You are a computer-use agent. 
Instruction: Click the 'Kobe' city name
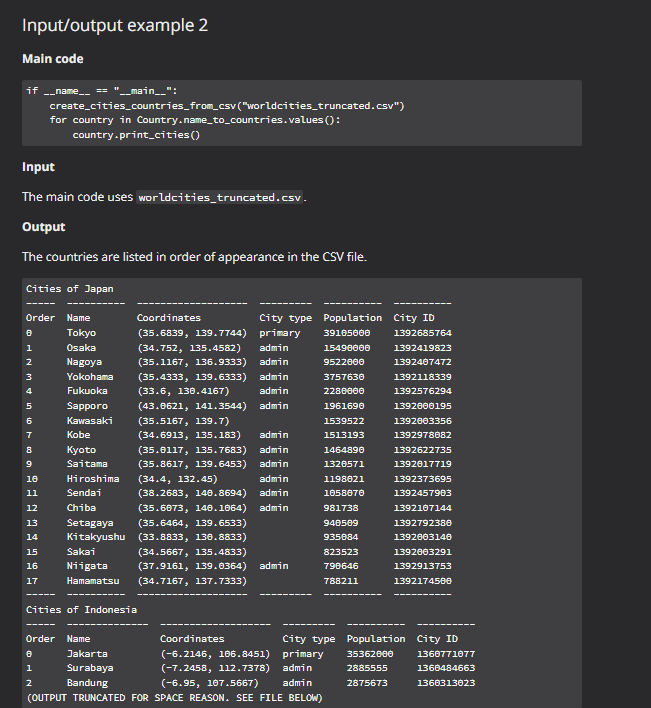click(79, 434)
